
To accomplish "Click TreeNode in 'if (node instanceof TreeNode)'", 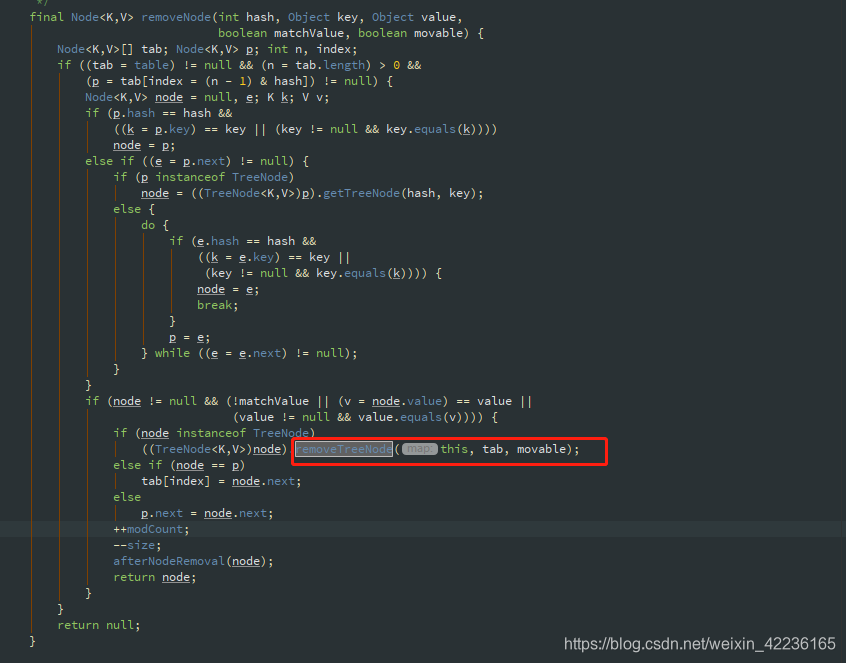I will (x=281, y=433).
